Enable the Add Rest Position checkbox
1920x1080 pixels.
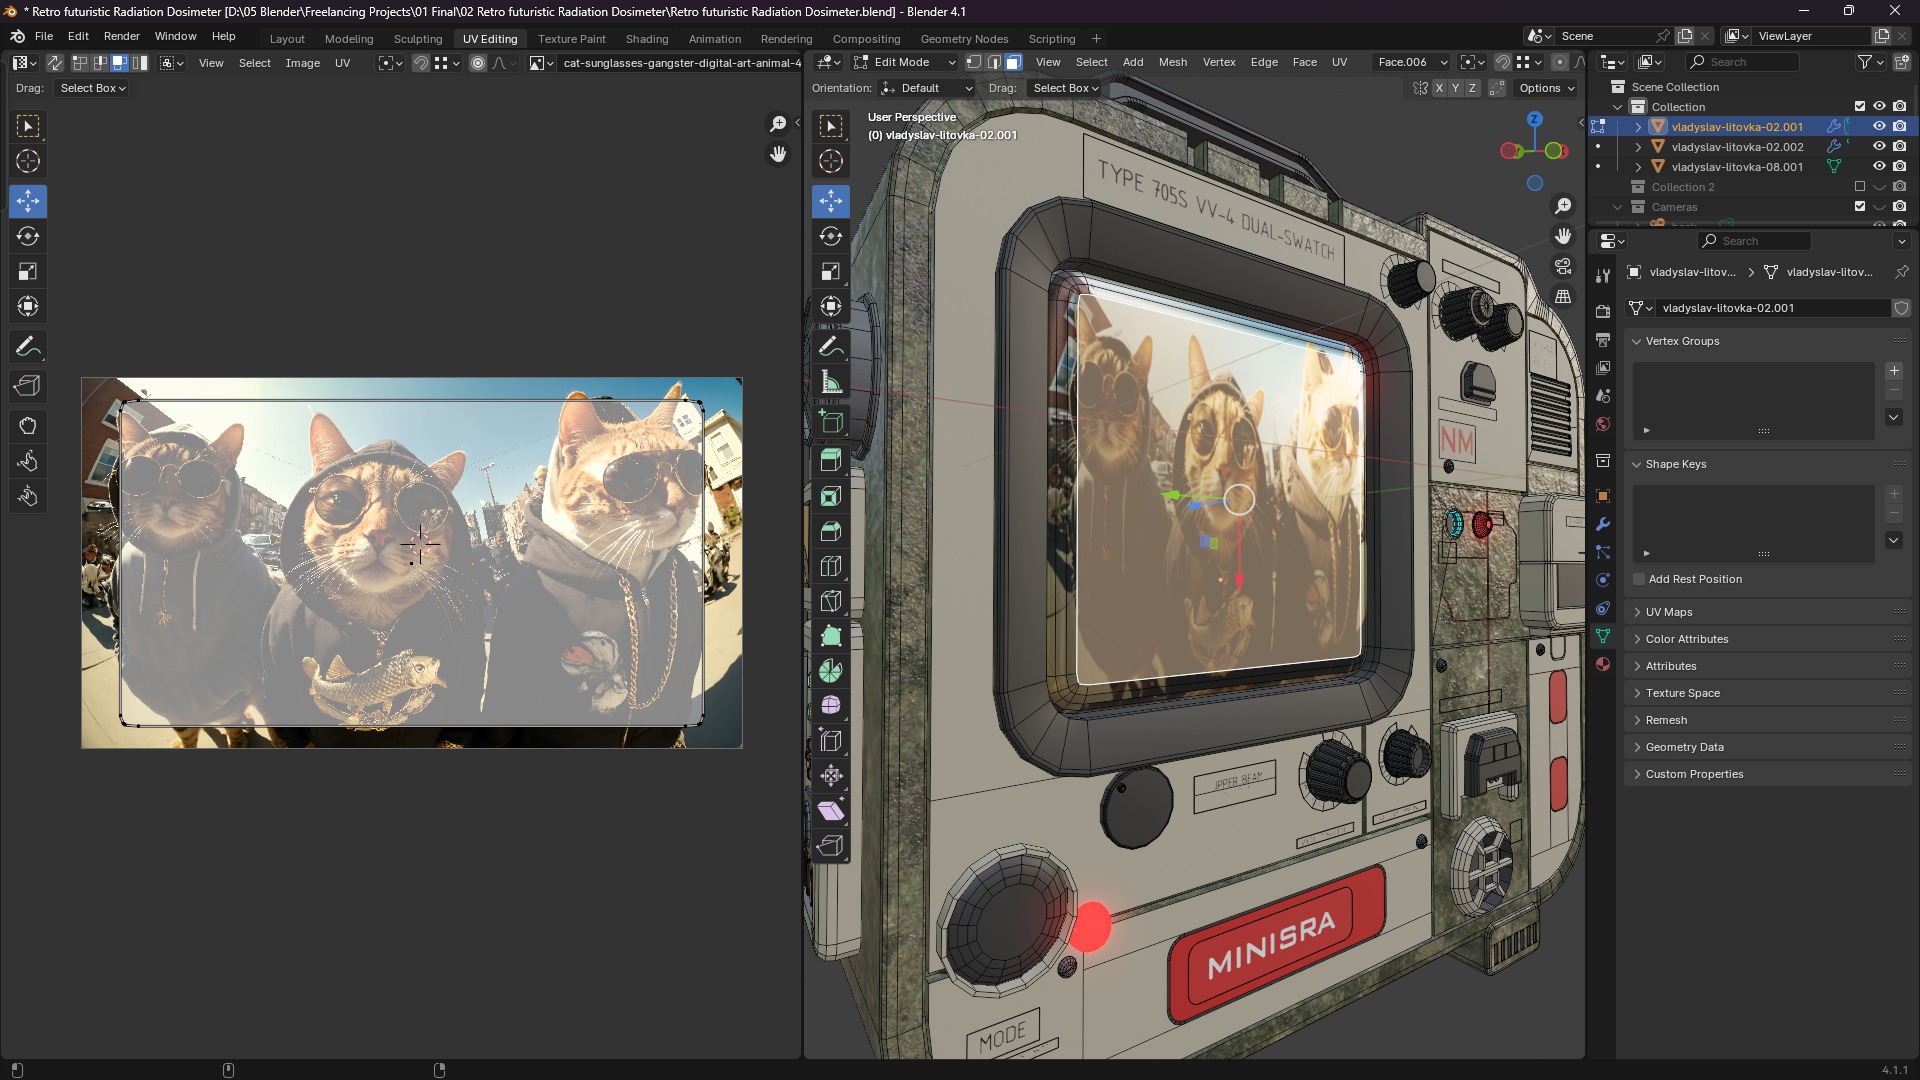[1639, 579]
